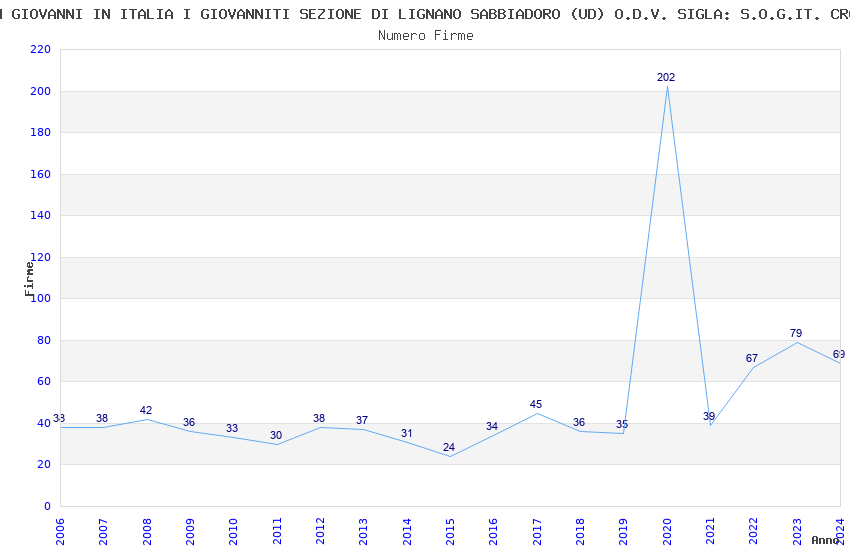850x550 pixels.
Task: Select the 2015 year tick label
Action: pos(450,530)
